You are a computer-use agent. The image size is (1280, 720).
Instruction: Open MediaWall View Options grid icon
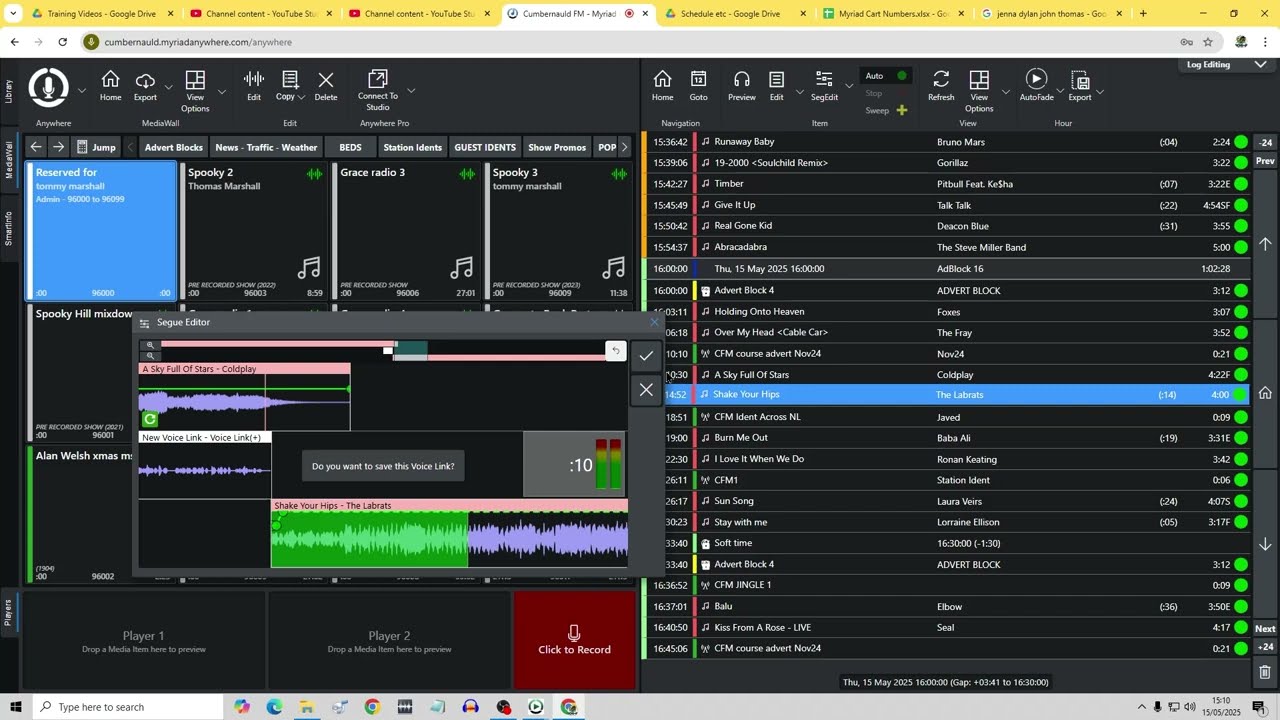coord(195,80)
